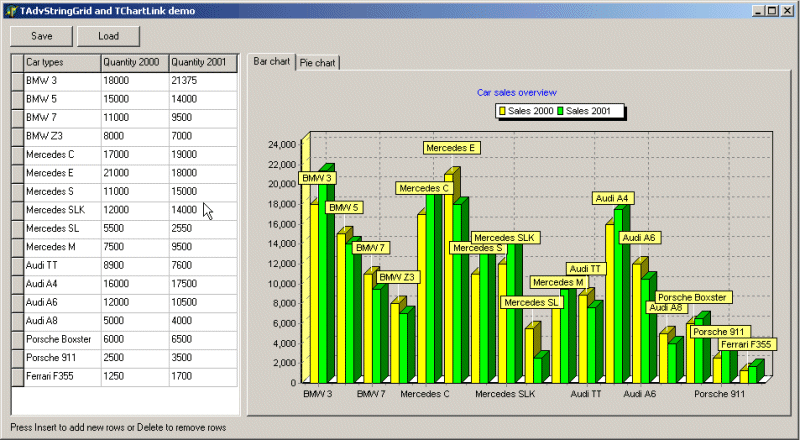Click the green Sales 2001 legend swatch
This screenshot has height=440, width=800.
560,111
